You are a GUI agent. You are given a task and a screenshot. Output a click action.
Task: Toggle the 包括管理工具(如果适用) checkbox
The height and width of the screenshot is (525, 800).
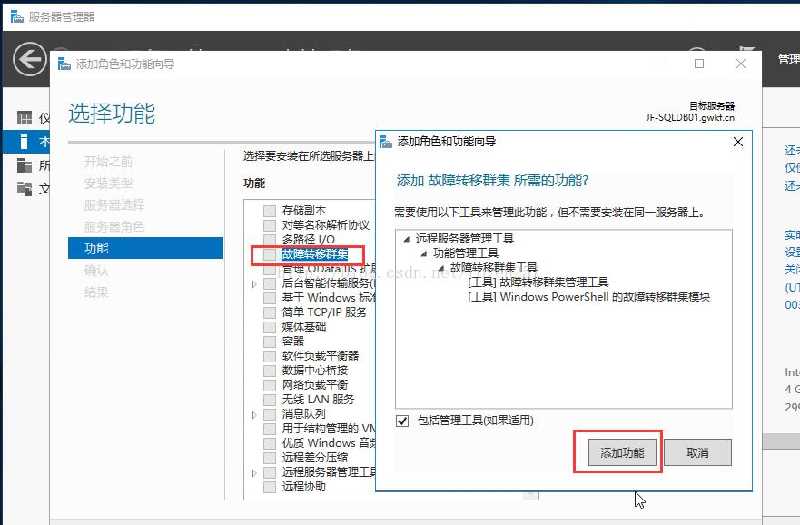tap(403, 421)
